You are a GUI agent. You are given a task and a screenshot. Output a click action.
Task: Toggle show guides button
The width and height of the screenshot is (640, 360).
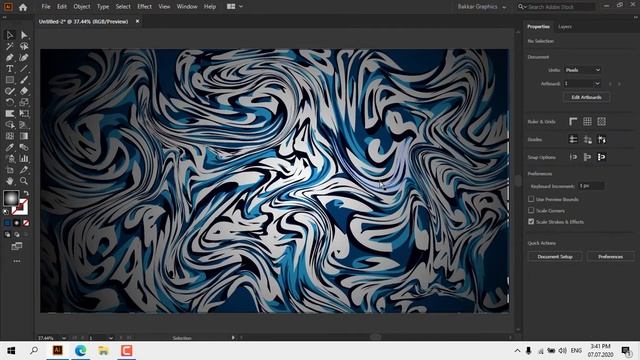point(573,139)
